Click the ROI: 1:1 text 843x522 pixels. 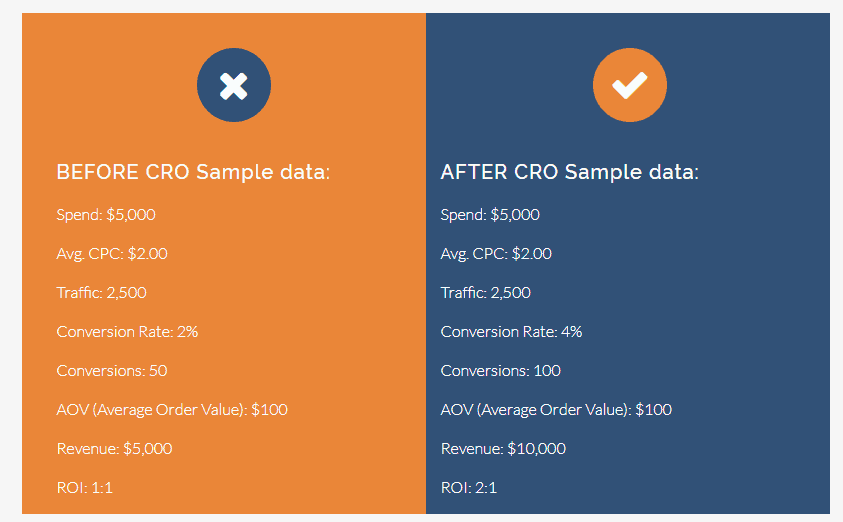(x=76, y=488)
